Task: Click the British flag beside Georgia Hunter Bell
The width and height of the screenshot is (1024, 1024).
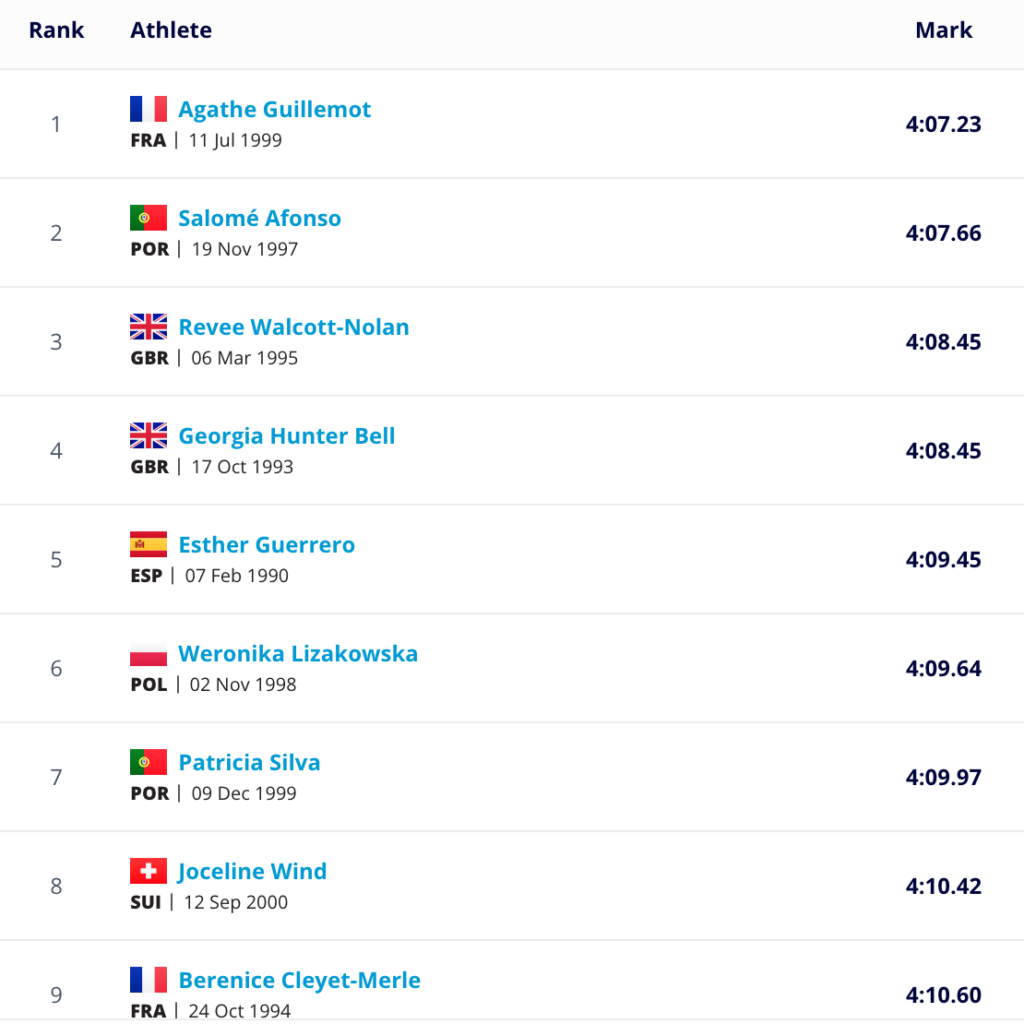Action: coord(148,436)
